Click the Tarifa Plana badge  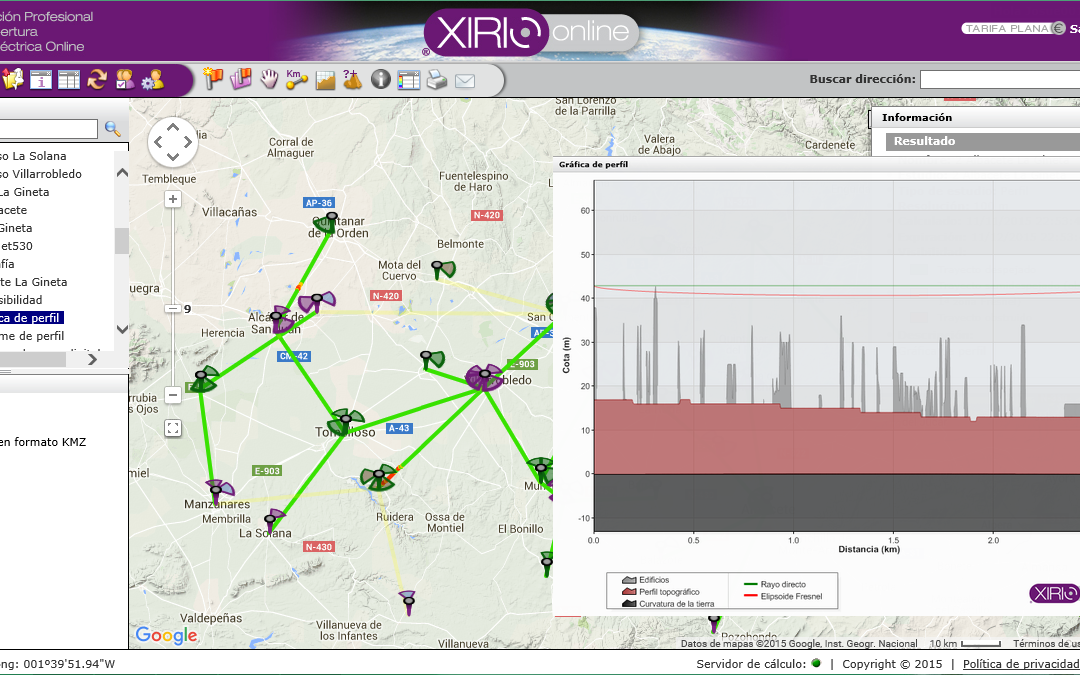point(1014,28)
